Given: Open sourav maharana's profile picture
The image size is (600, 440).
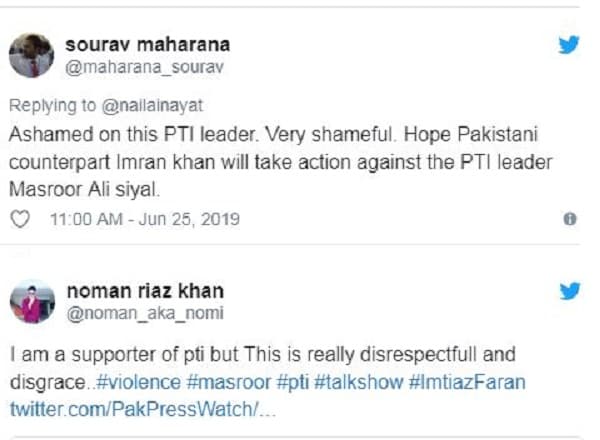Looking at the screenshot, I should 31,54.
